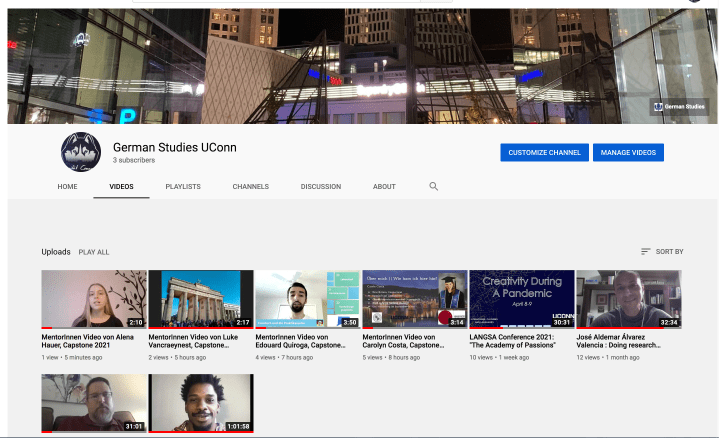The width and height of the screenshot is (719, 438).
Task: Go to the Channels tab
Action: pos(250,187)
